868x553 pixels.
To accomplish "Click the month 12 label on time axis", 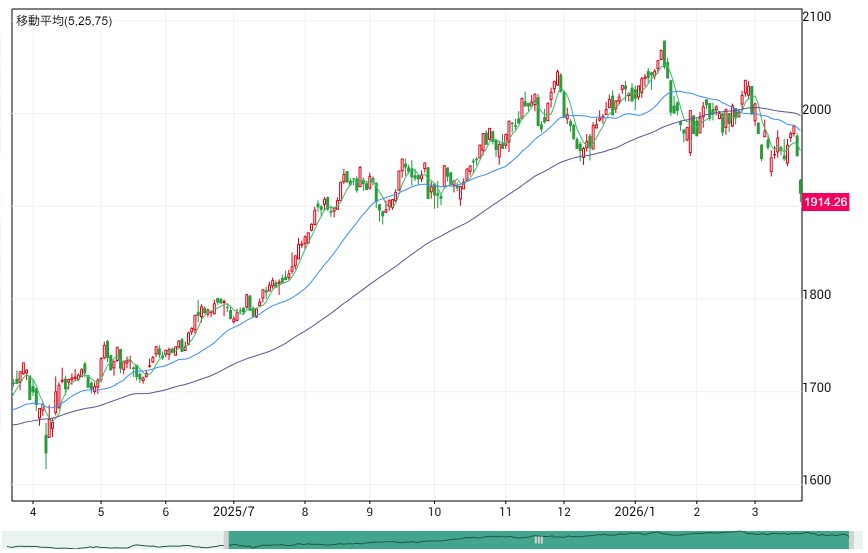I will 564,511.
